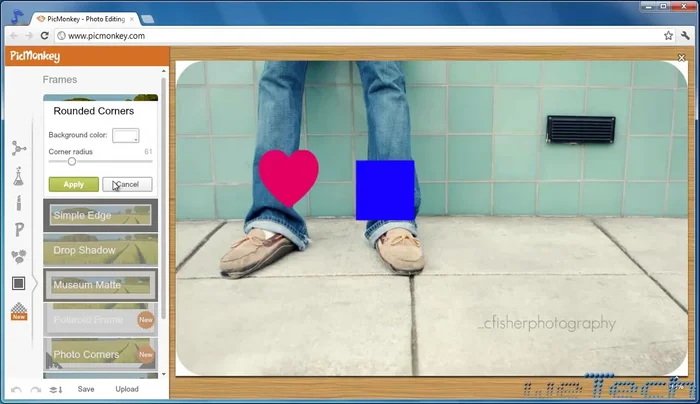
Task: Select the Text tool P icon
Action: 19,230
